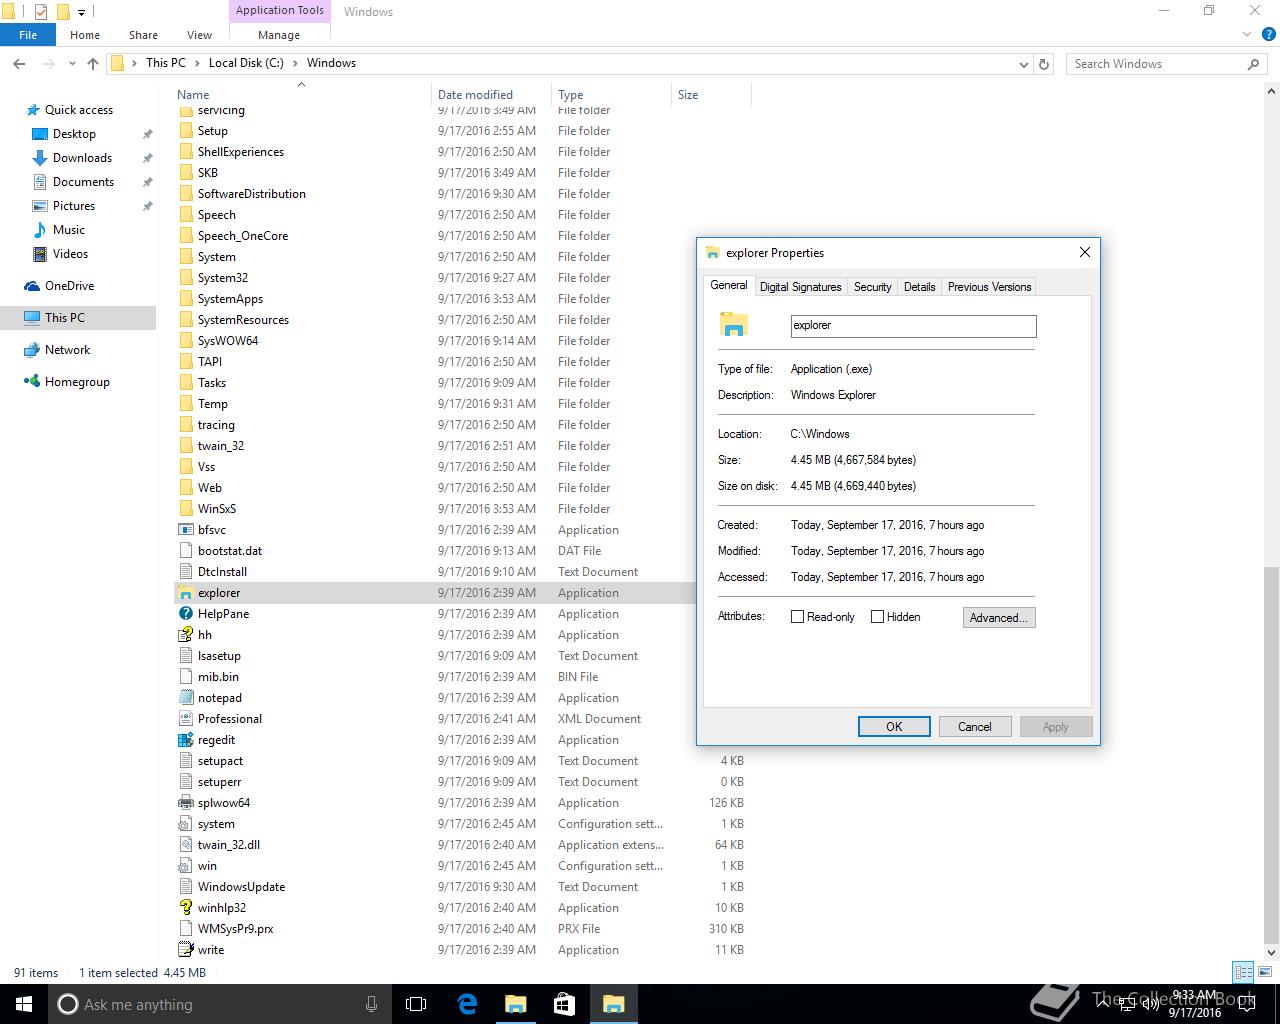Click the notepad application icon
This screenshot has height=1024, width=1280.
coord(185,698)
